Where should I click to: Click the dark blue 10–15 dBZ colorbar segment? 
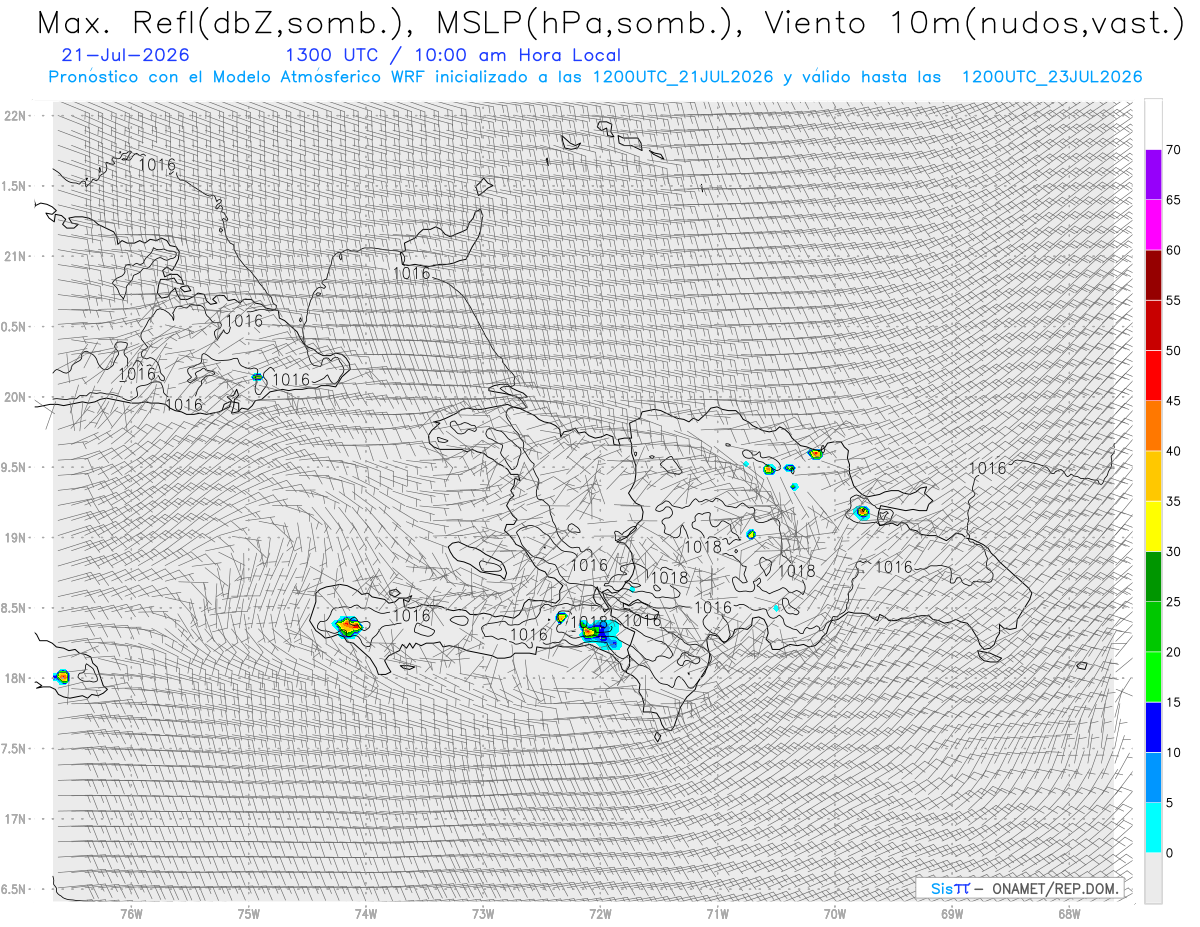tap(1153, 727)
